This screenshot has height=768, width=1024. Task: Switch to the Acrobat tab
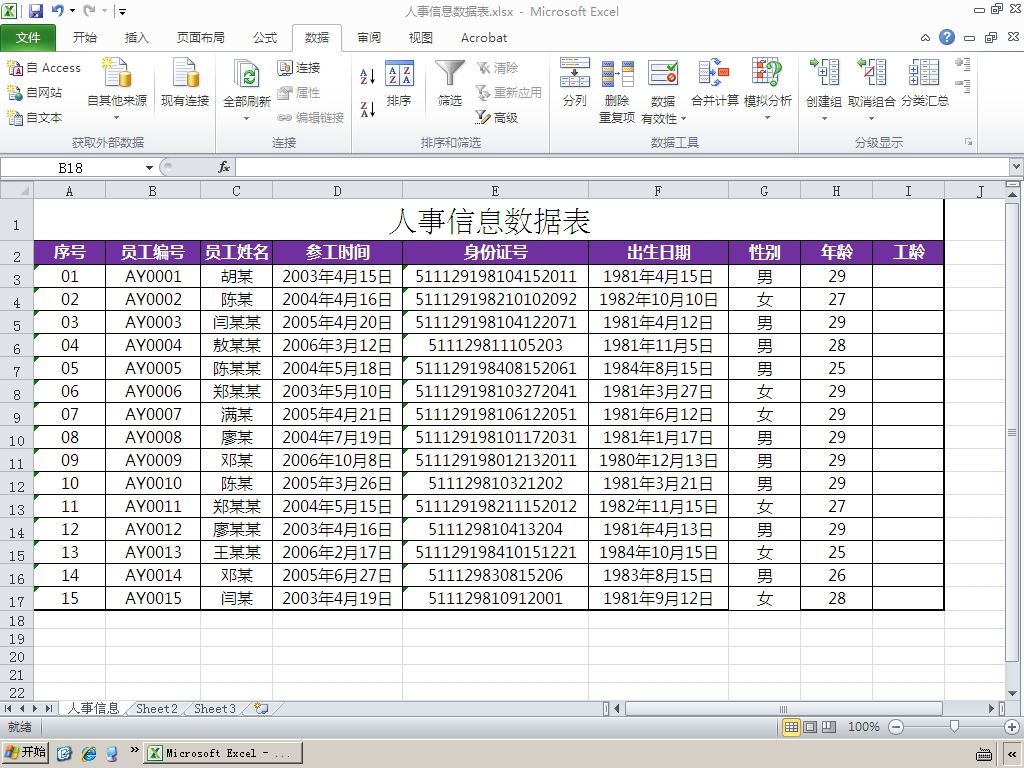click(484, 38)
